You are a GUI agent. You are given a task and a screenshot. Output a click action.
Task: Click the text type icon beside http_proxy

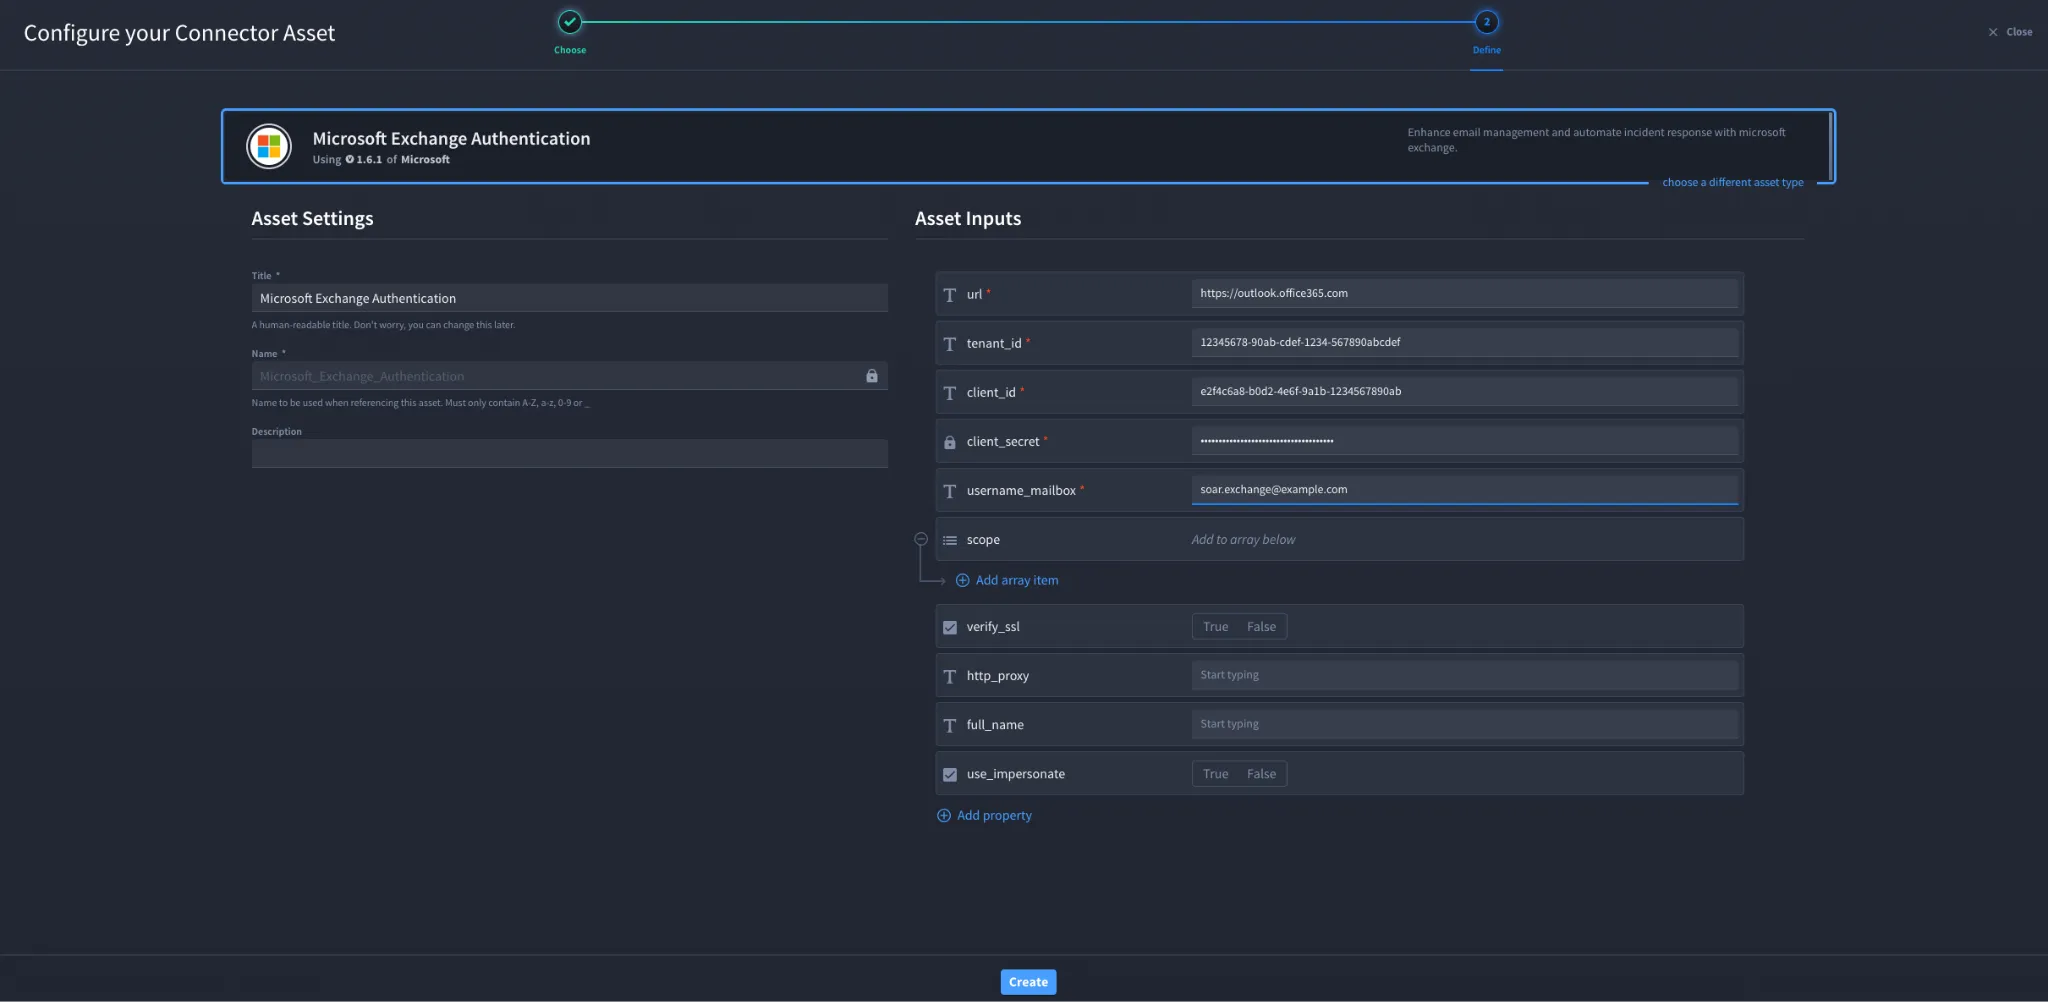tap(950, 676)
